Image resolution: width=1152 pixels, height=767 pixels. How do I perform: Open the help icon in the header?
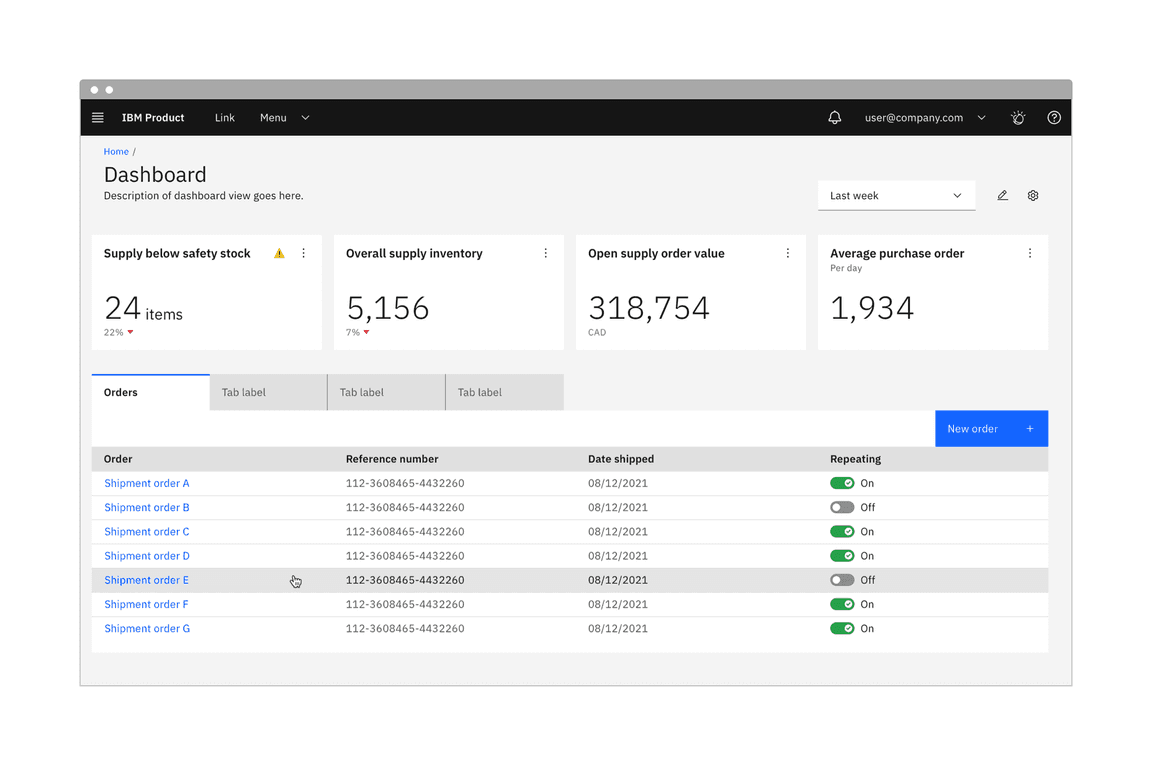point(1053,117)
